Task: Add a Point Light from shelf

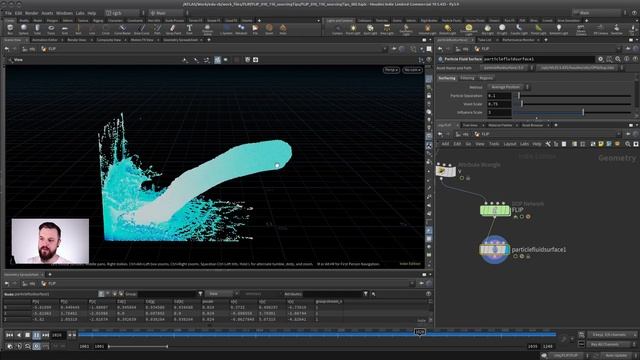Action: click(353, 29)
